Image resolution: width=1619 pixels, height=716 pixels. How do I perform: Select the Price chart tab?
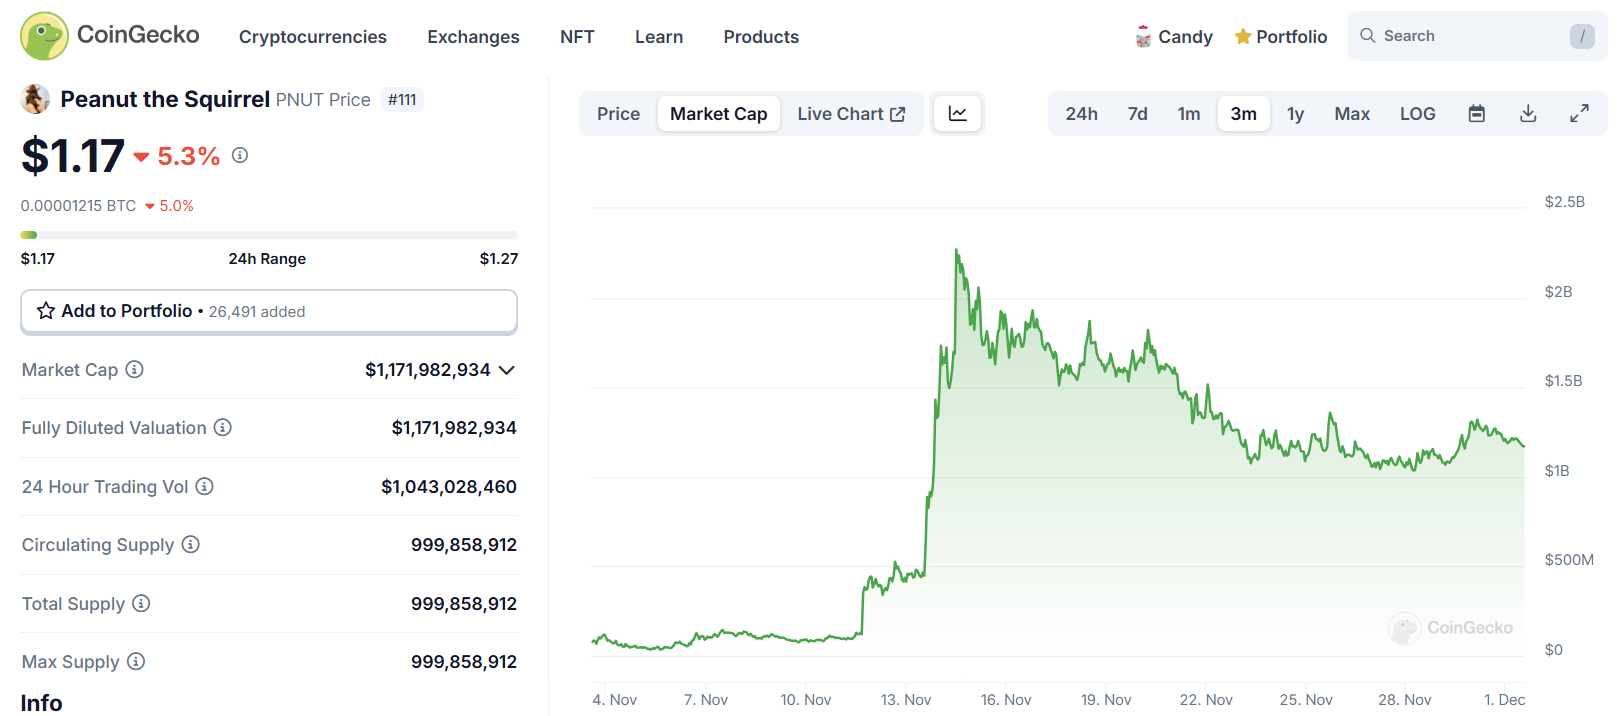coord(618,114)
